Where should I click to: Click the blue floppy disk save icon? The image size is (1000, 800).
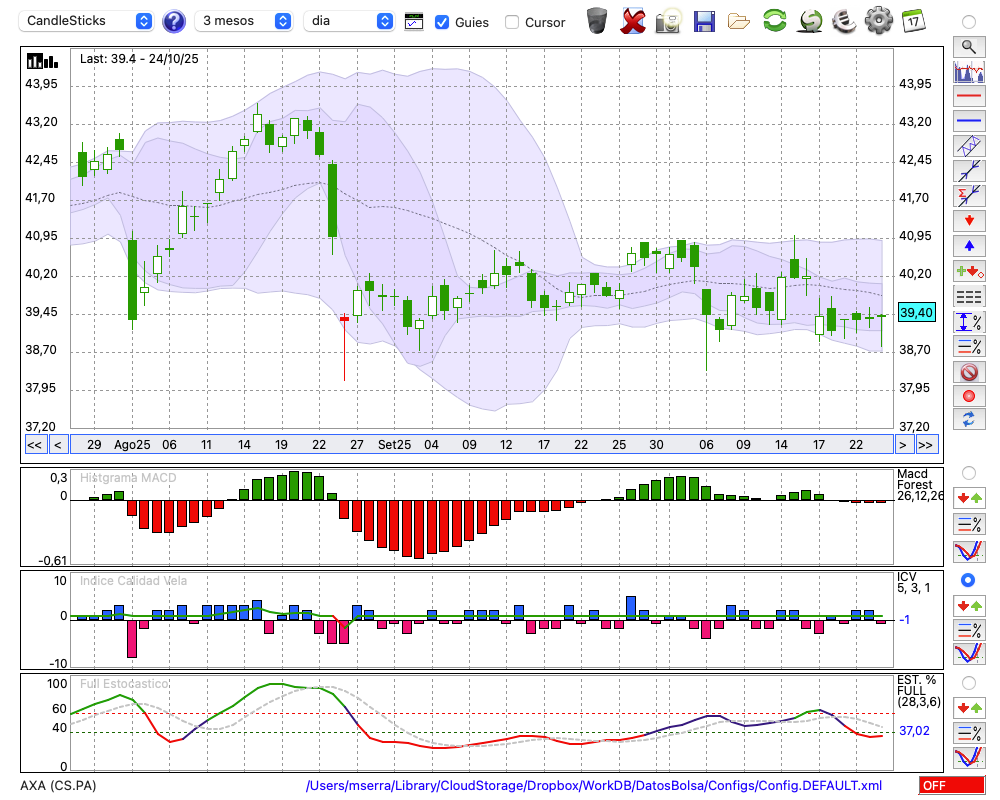coord(704,20)
